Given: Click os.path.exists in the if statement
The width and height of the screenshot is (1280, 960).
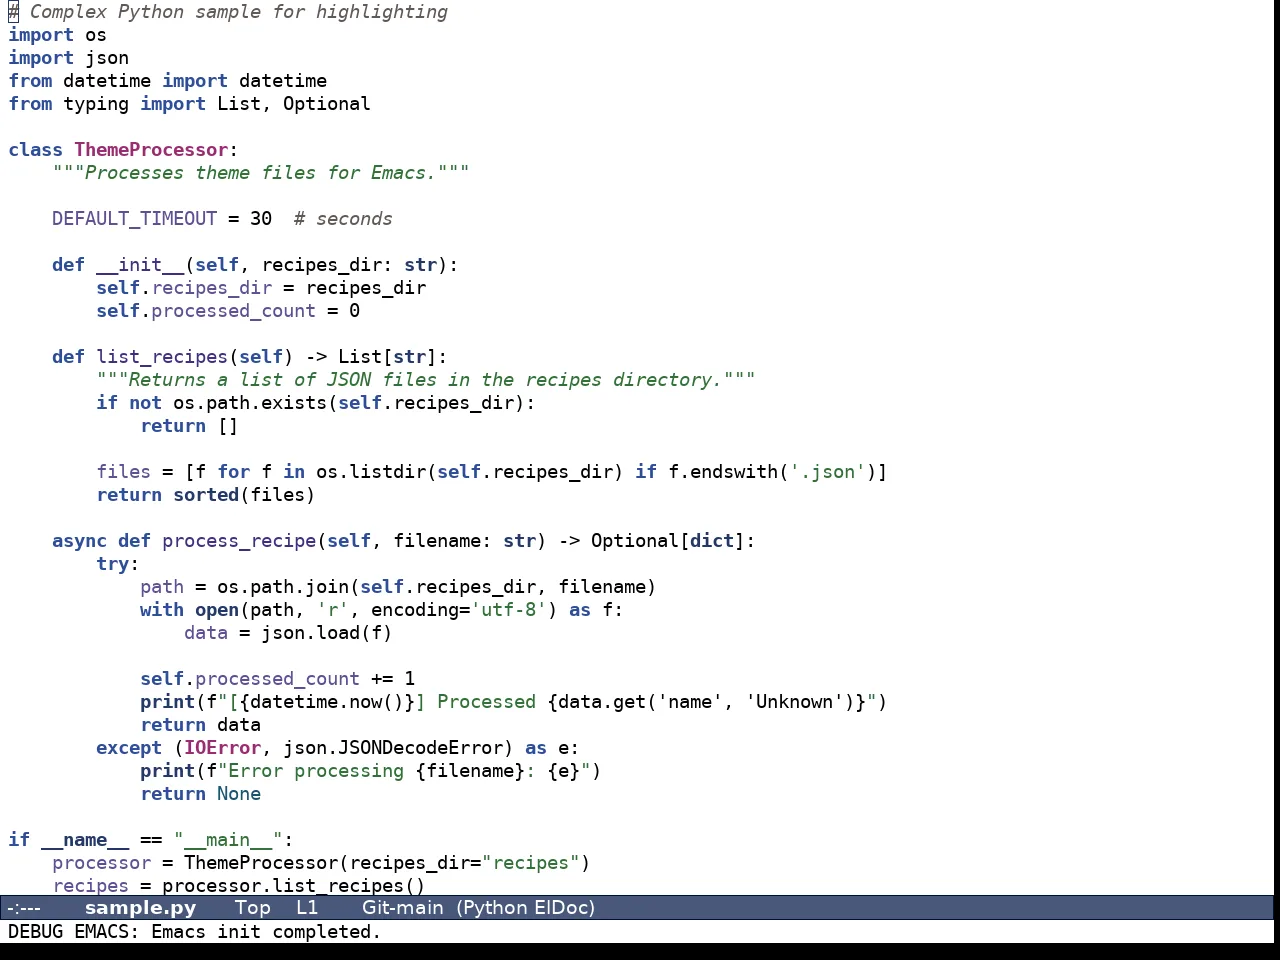Looking at the screenshot, I should 250,403.
